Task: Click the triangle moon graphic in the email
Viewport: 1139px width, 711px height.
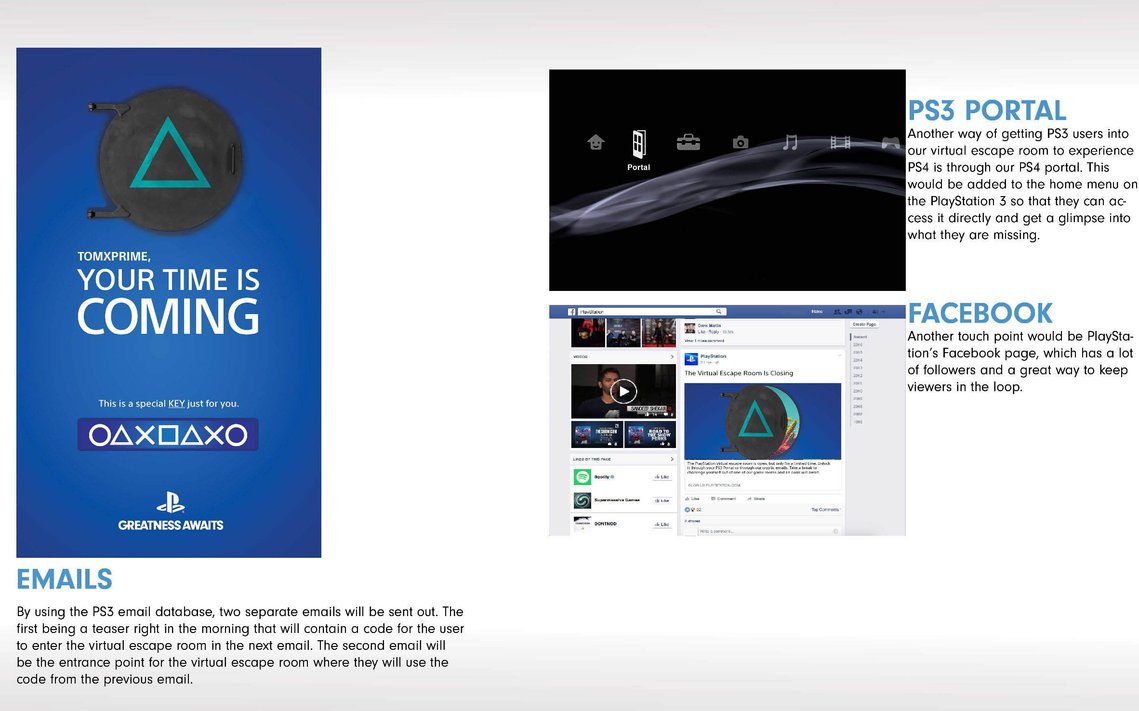Action: coord(167,160)
